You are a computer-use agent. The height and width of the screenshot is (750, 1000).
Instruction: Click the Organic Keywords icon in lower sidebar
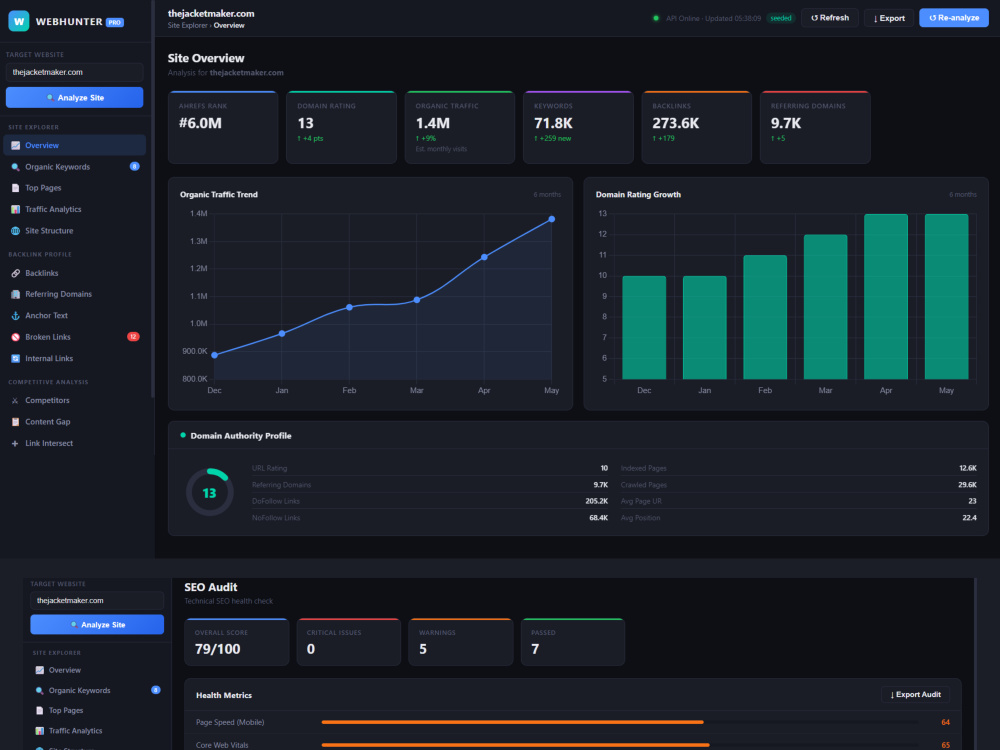click(x=40, y=691)
